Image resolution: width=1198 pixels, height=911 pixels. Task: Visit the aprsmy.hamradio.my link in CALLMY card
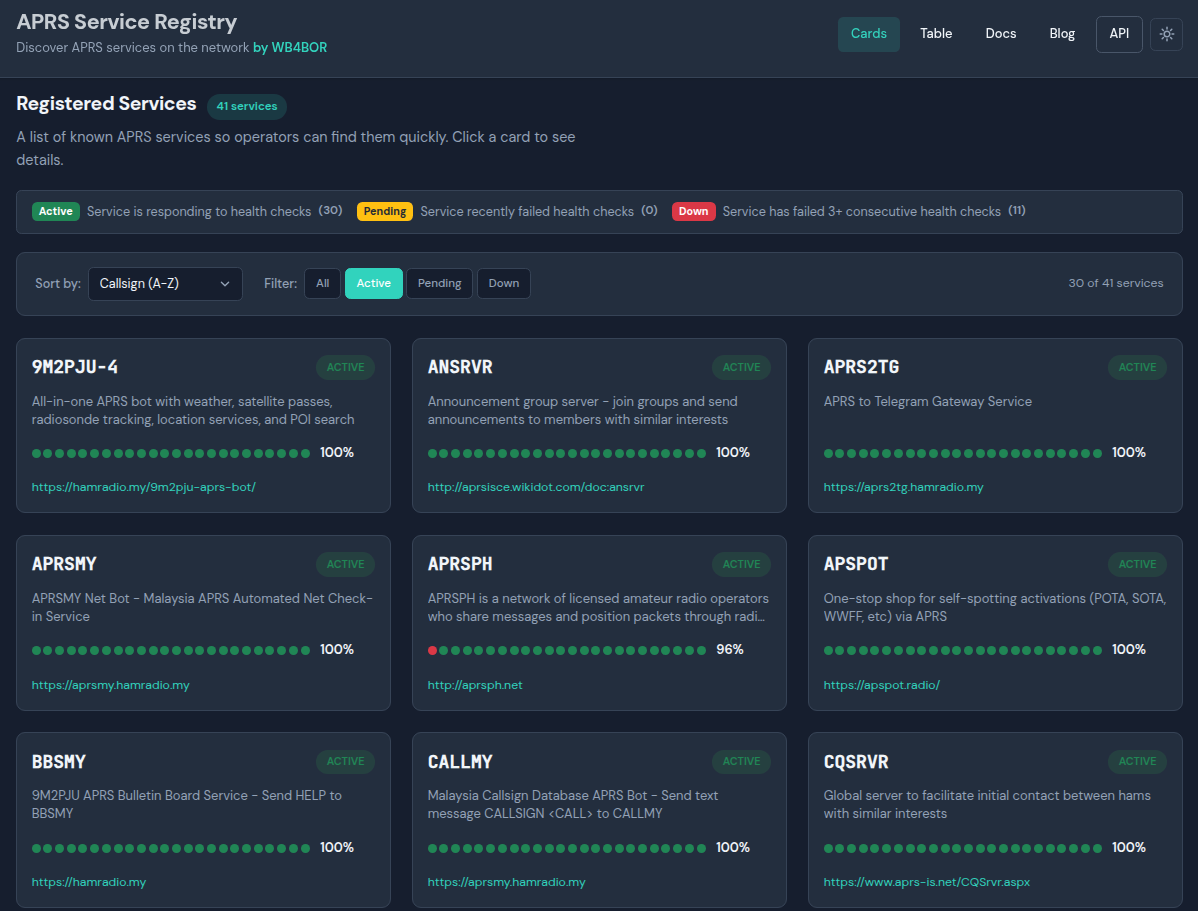pos(507,882)
